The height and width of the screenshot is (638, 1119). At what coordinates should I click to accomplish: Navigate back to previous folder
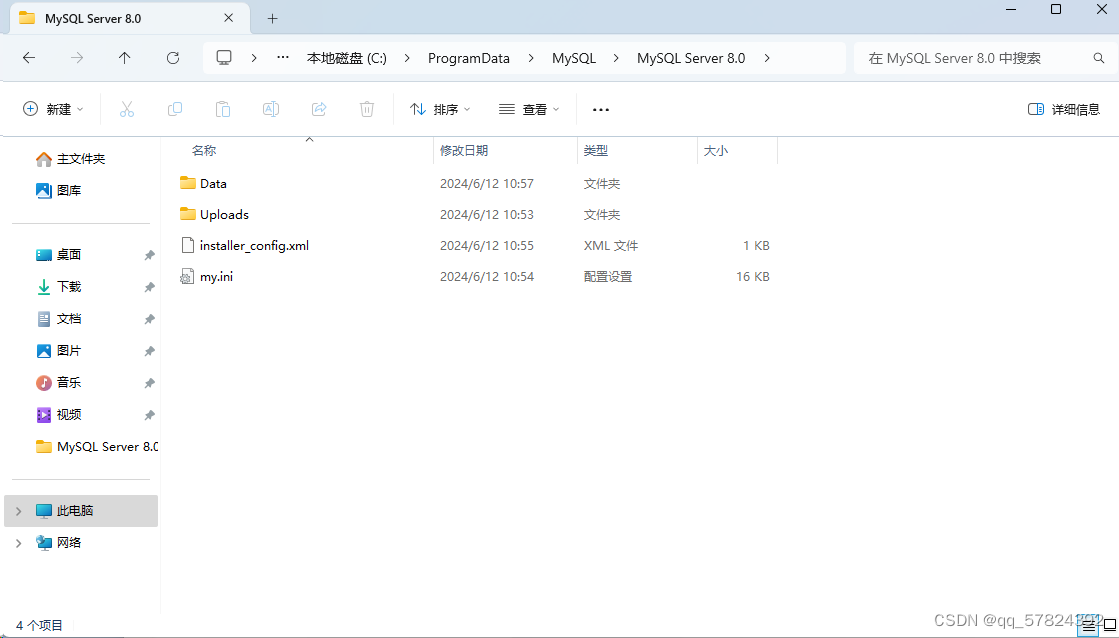coord(29,58)
